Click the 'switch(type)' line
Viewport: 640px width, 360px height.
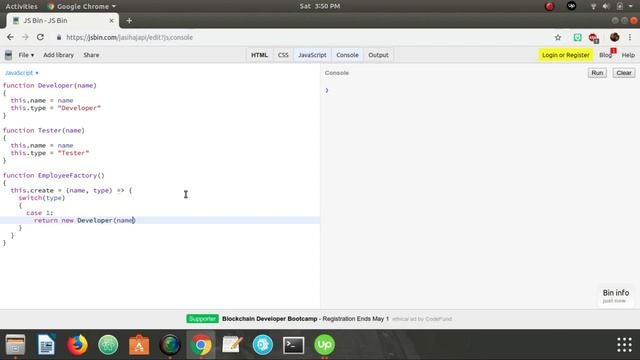coord(42,198)
